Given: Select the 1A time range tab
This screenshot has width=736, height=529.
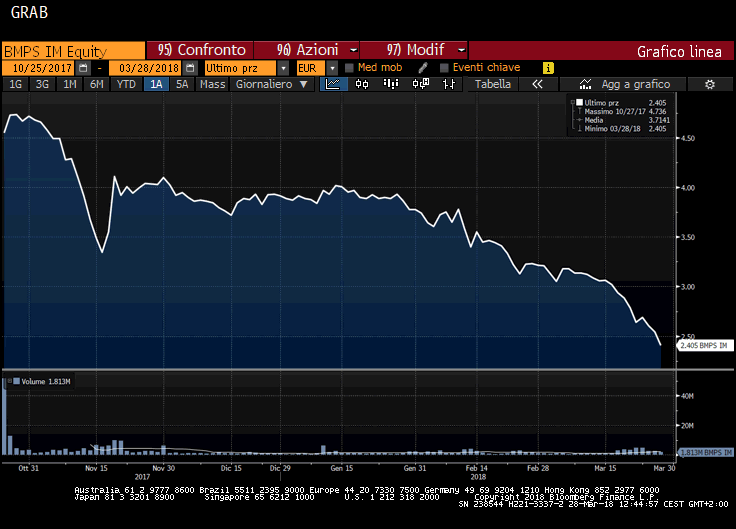Looking at the screenshot, I should tap(156, 84).
